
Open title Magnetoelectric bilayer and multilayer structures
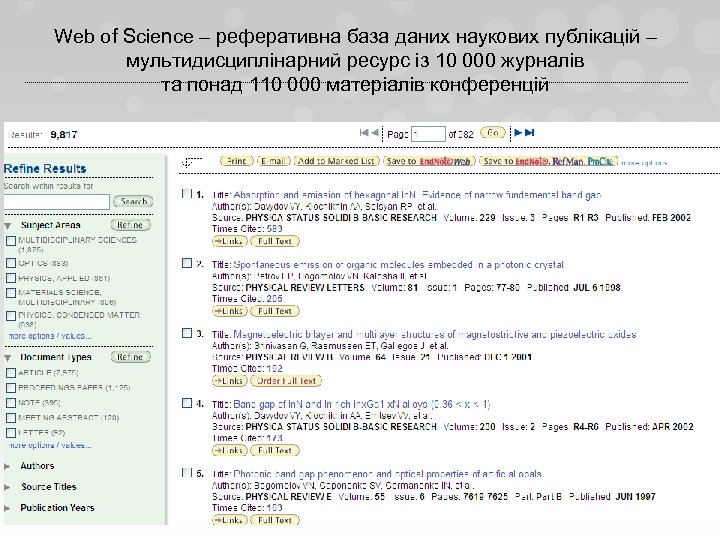(x=435, y=335)
